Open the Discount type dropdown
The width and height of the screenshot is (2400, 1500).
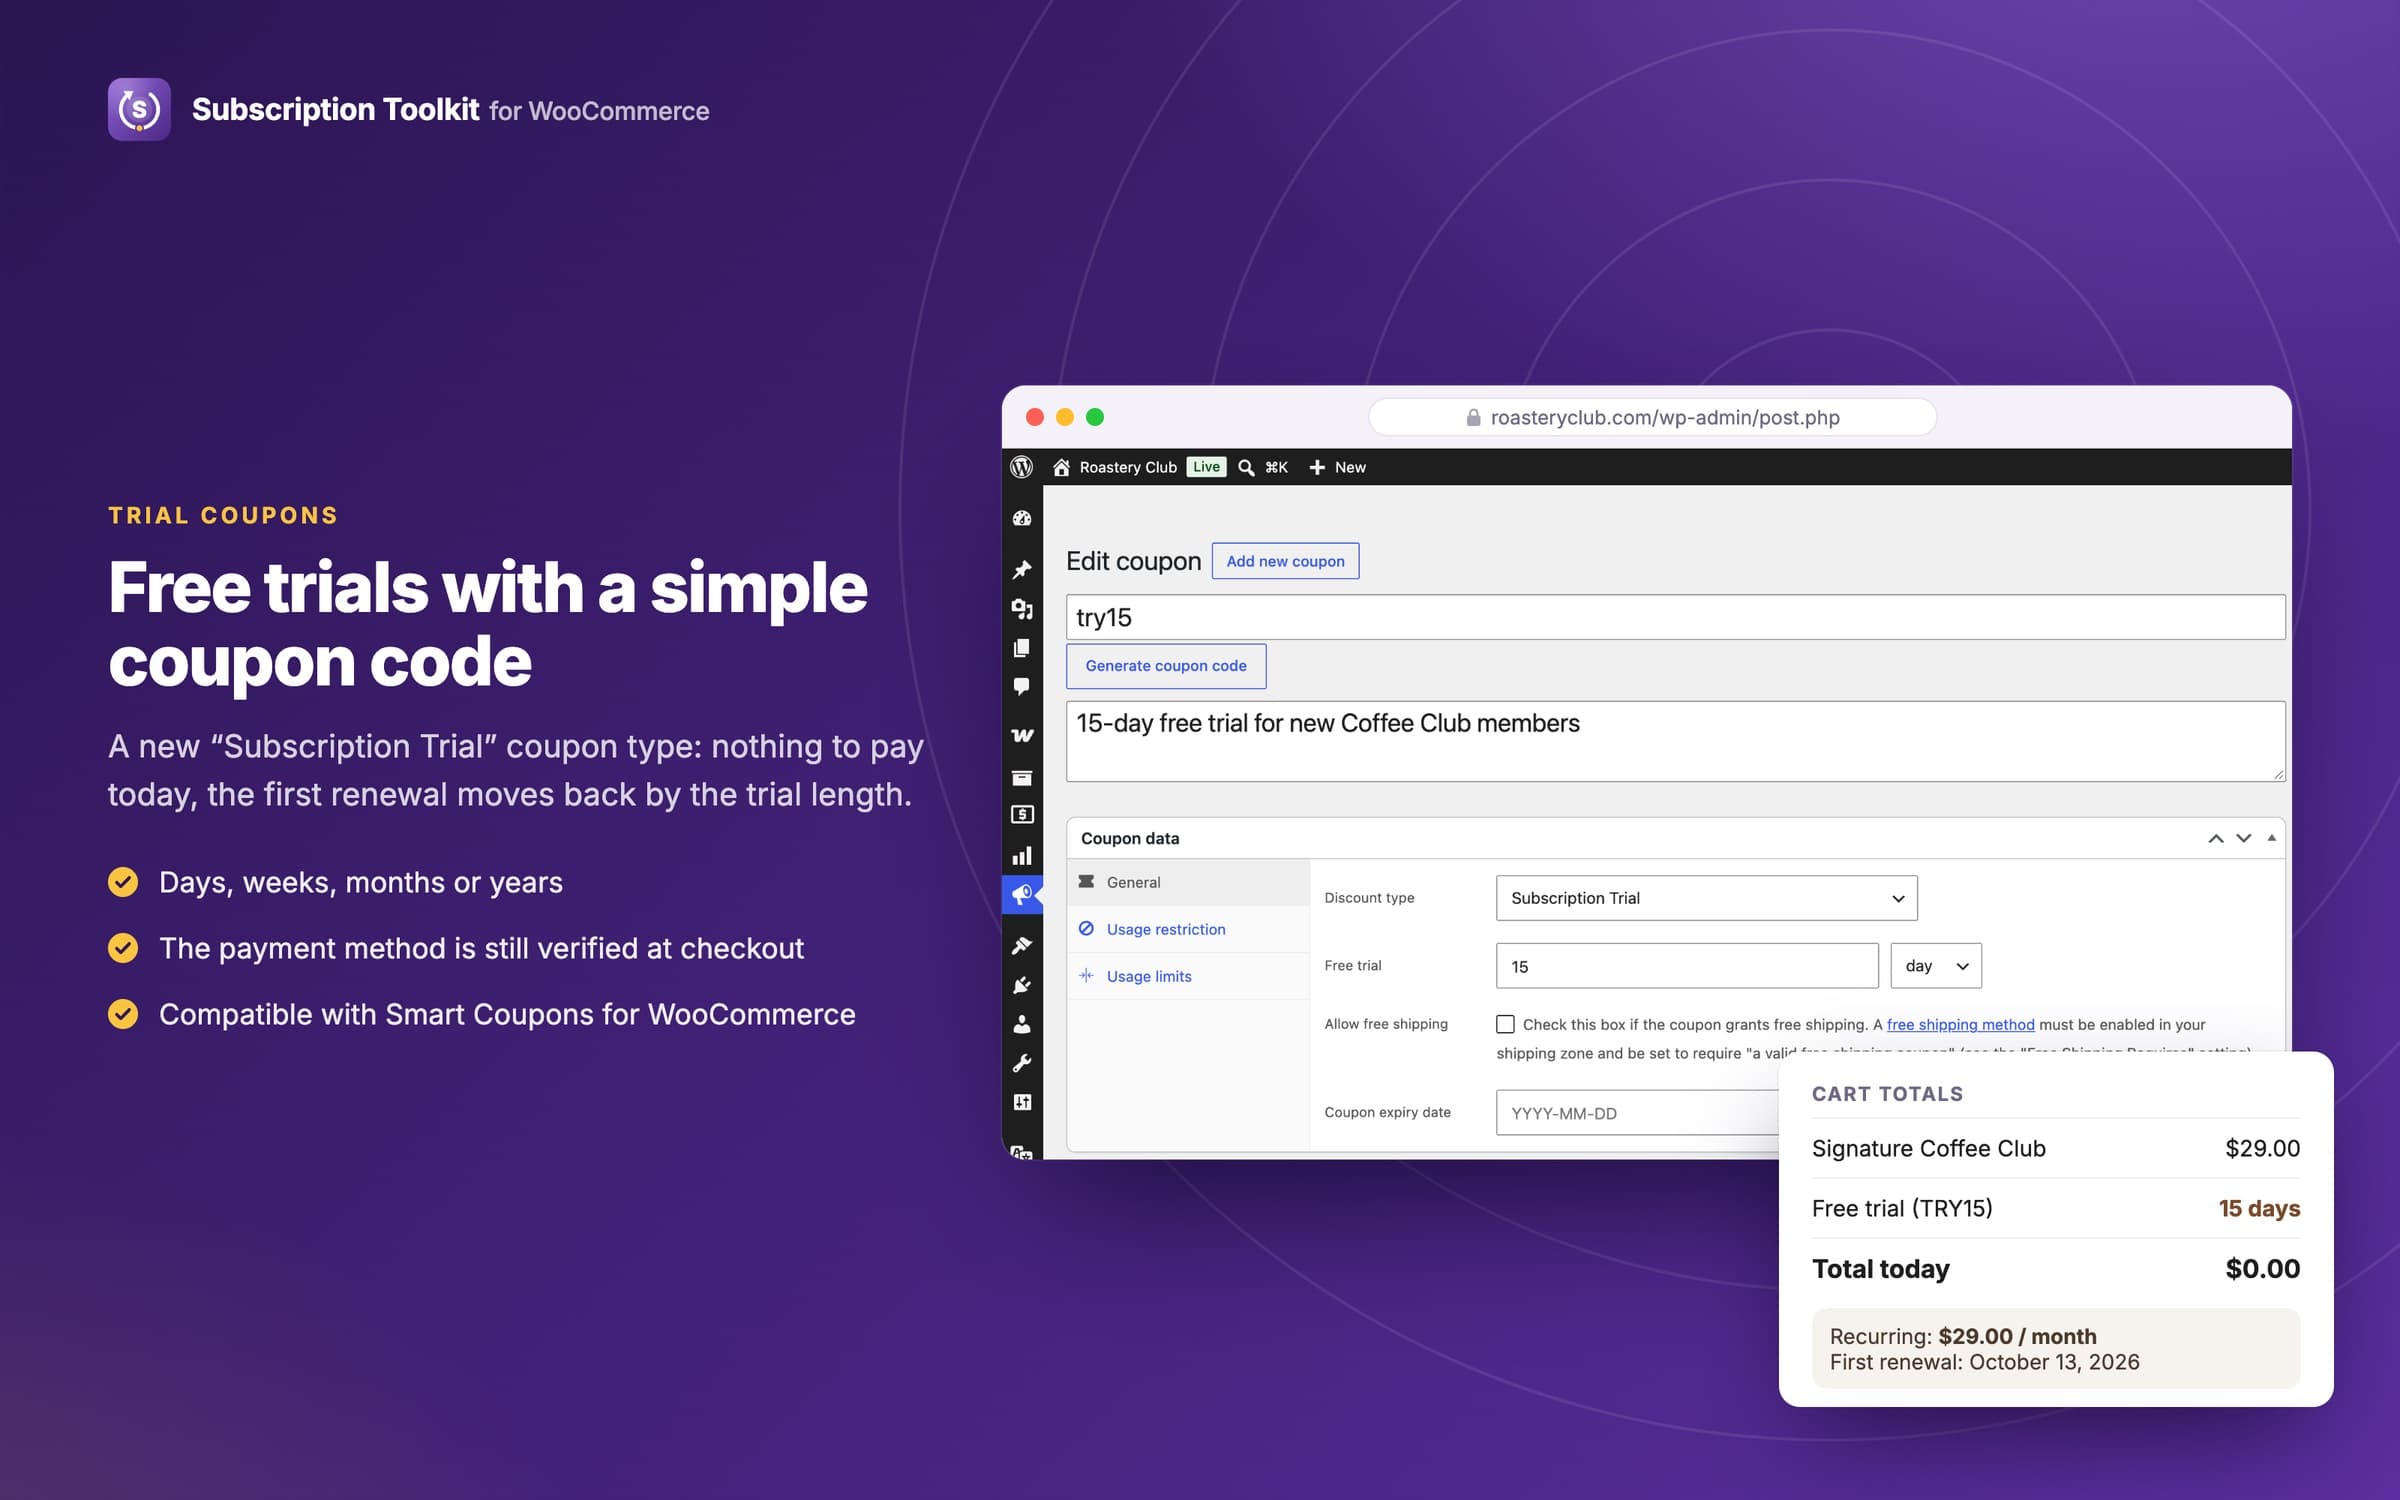(x=1706, y=898)
